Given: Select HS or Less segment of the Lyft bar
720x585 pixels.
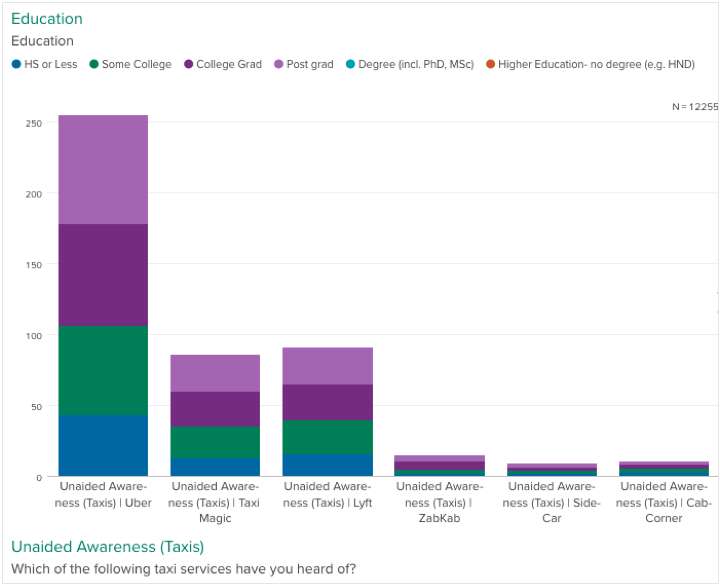Looking at the screenshot, I should click(328, 465).
